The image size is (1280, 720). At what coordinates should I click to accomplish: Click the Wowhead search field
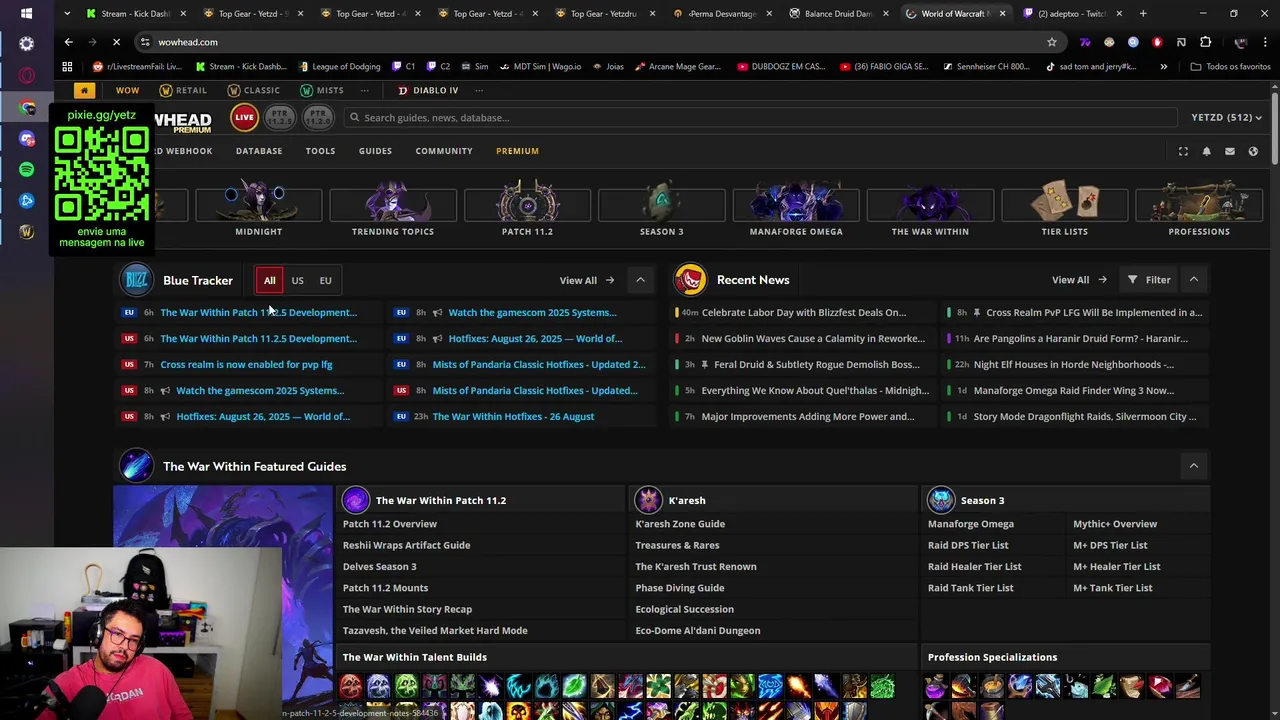click(x=760, y=117)
